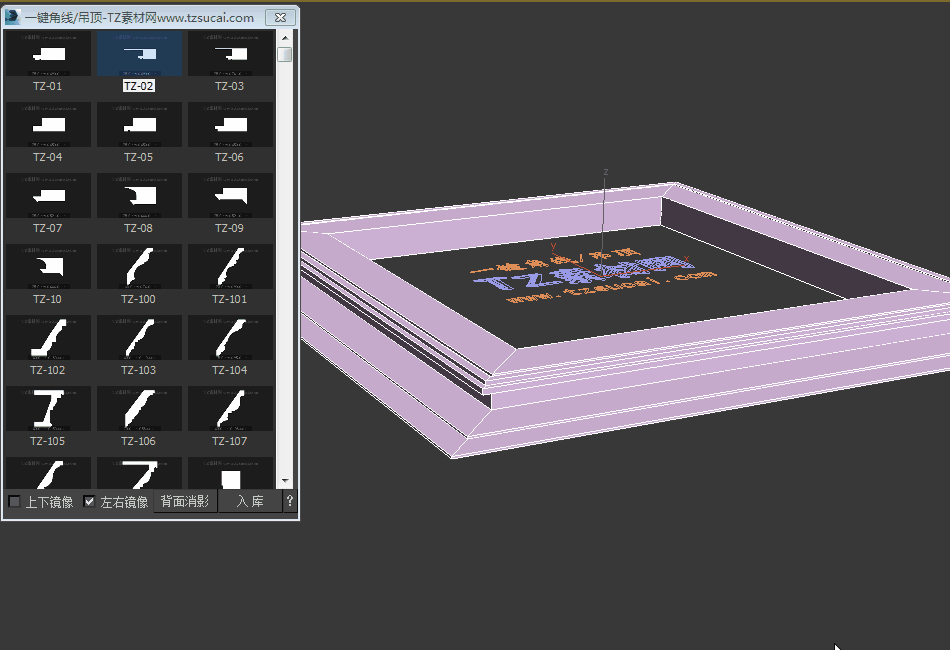Pick the TZ-105 profile thumbnail
This screenshot has width=950, height=650.
48,408
